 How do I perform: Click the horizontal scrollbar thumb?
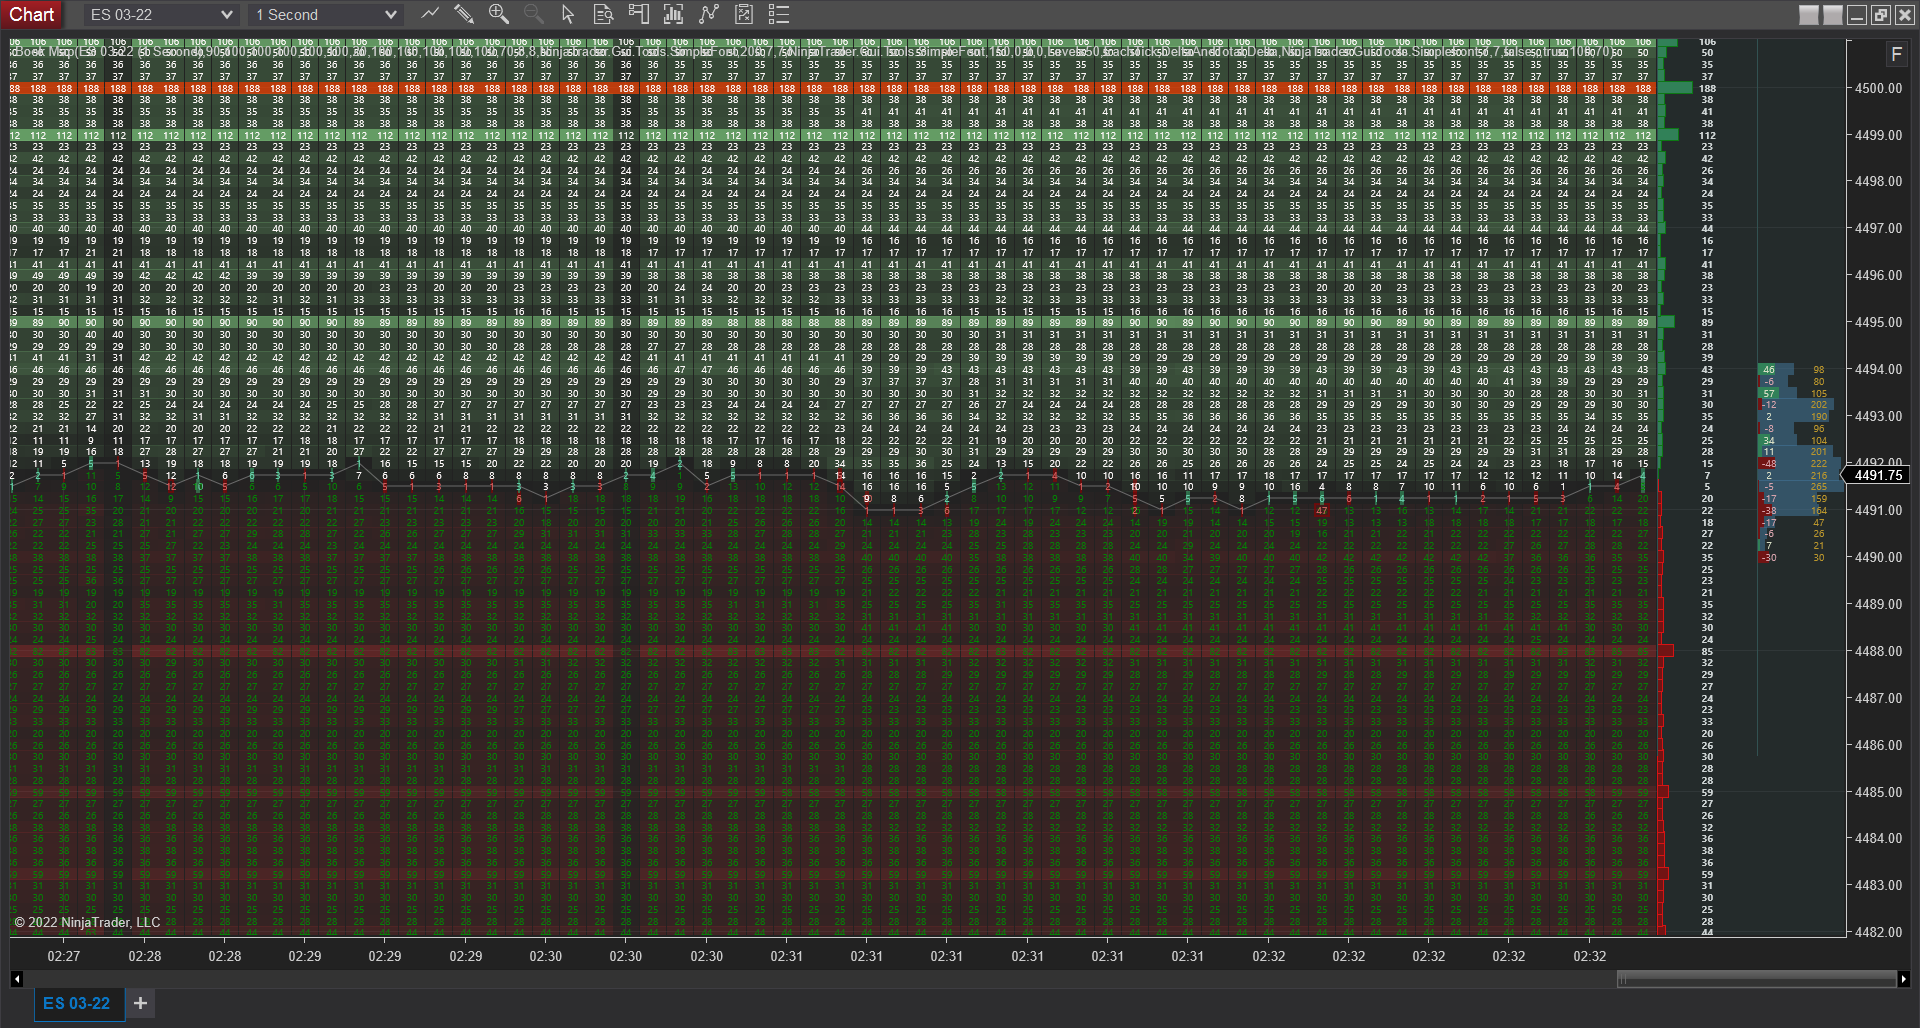click(1756, 979)
